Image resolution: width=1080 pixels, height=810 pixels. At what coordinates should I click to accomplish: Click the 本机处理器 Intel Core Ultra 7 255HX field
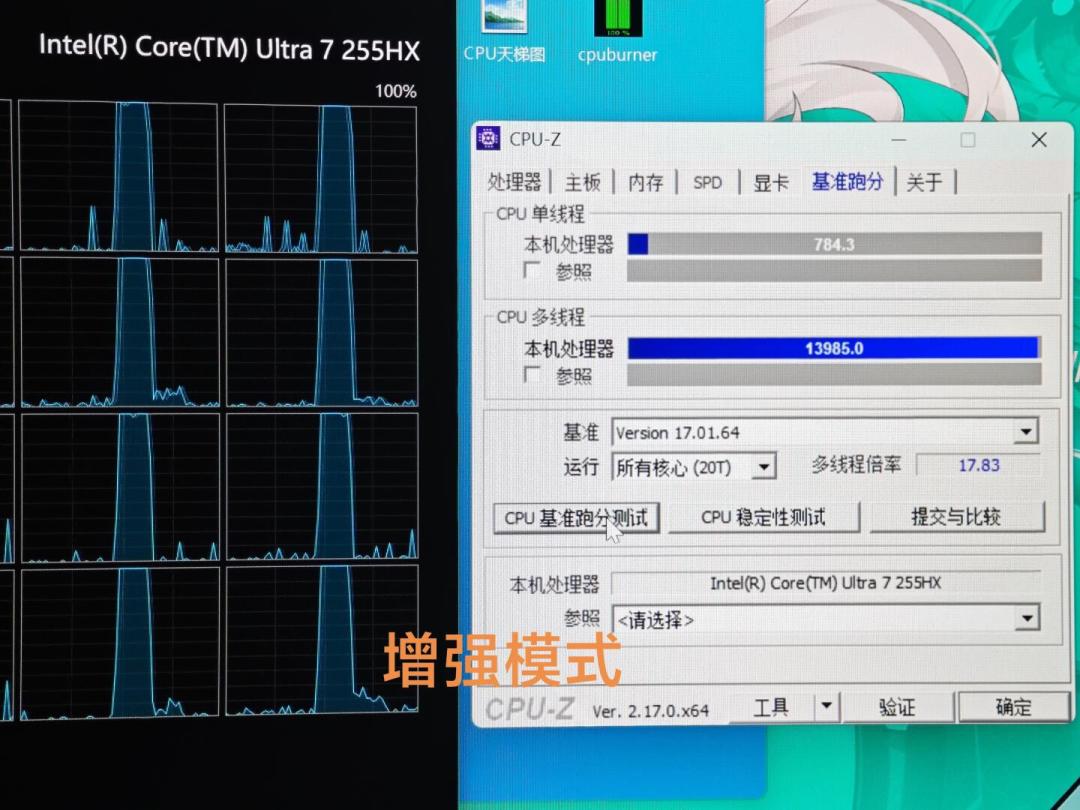pyautogui.click(x=825, y=583)
